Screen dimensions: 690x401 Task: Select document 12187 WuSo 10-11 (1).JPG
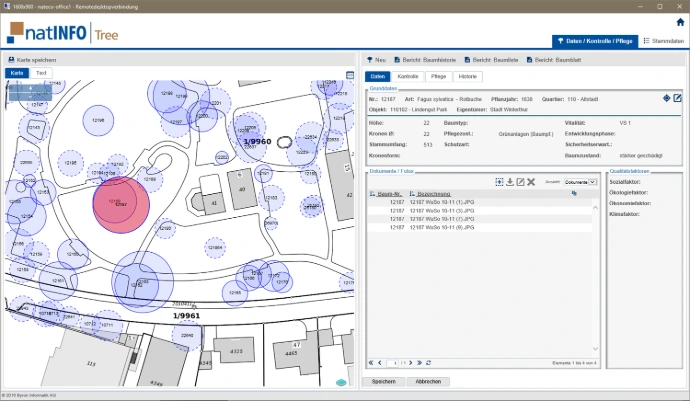[480, 202]
